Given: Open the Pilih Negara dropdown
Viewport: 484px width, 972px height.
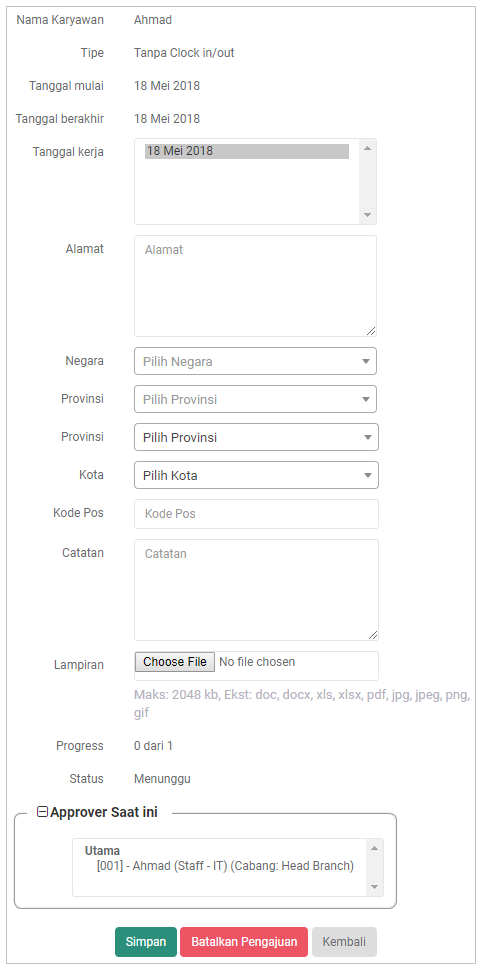Looking at the screenshot, I should coord(255,361).
